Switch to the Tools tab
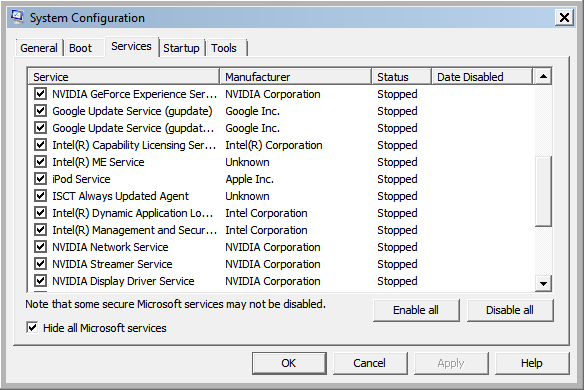The height and width of the screenshot is (390, 584). click(x=224, y=48)
